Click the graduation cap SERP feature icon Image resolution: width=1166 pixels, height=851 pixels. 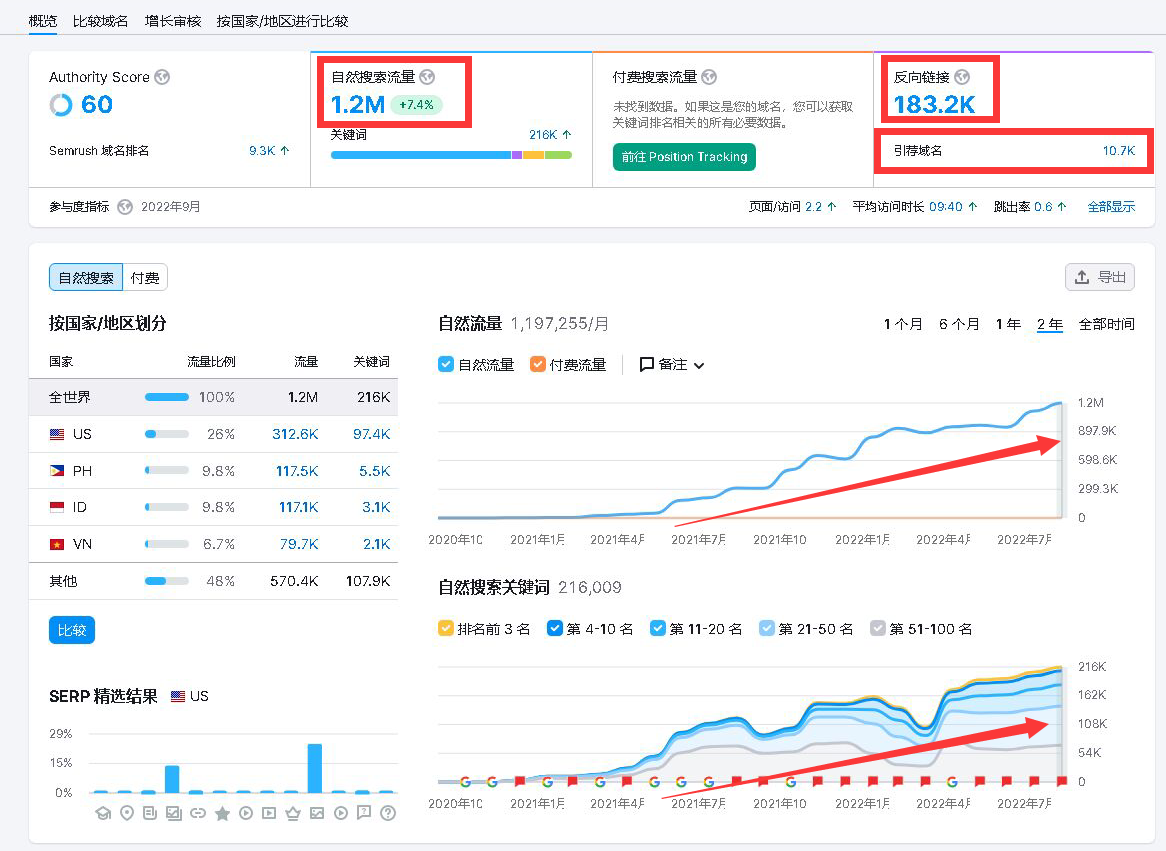(x=102, y=813)
